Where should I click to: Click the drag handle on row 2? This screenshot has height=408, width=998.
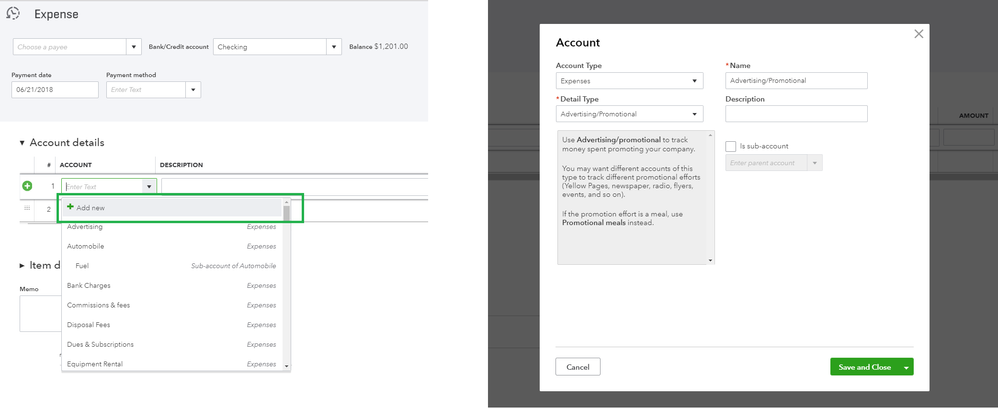pos(27,209)
